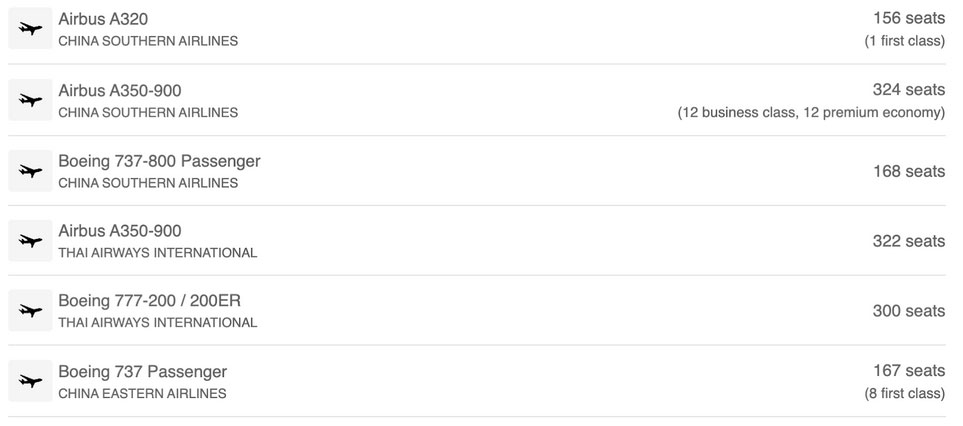Click the plane icon beside Airbus A320
This screenshot has width=963, height=426.
click(30, 28)
